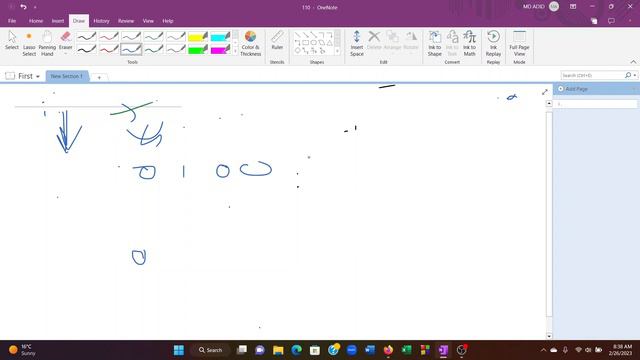Select the green highlighter
This screenshot has height=360, width=640.
pyautogui.click(x=198, y=49)
